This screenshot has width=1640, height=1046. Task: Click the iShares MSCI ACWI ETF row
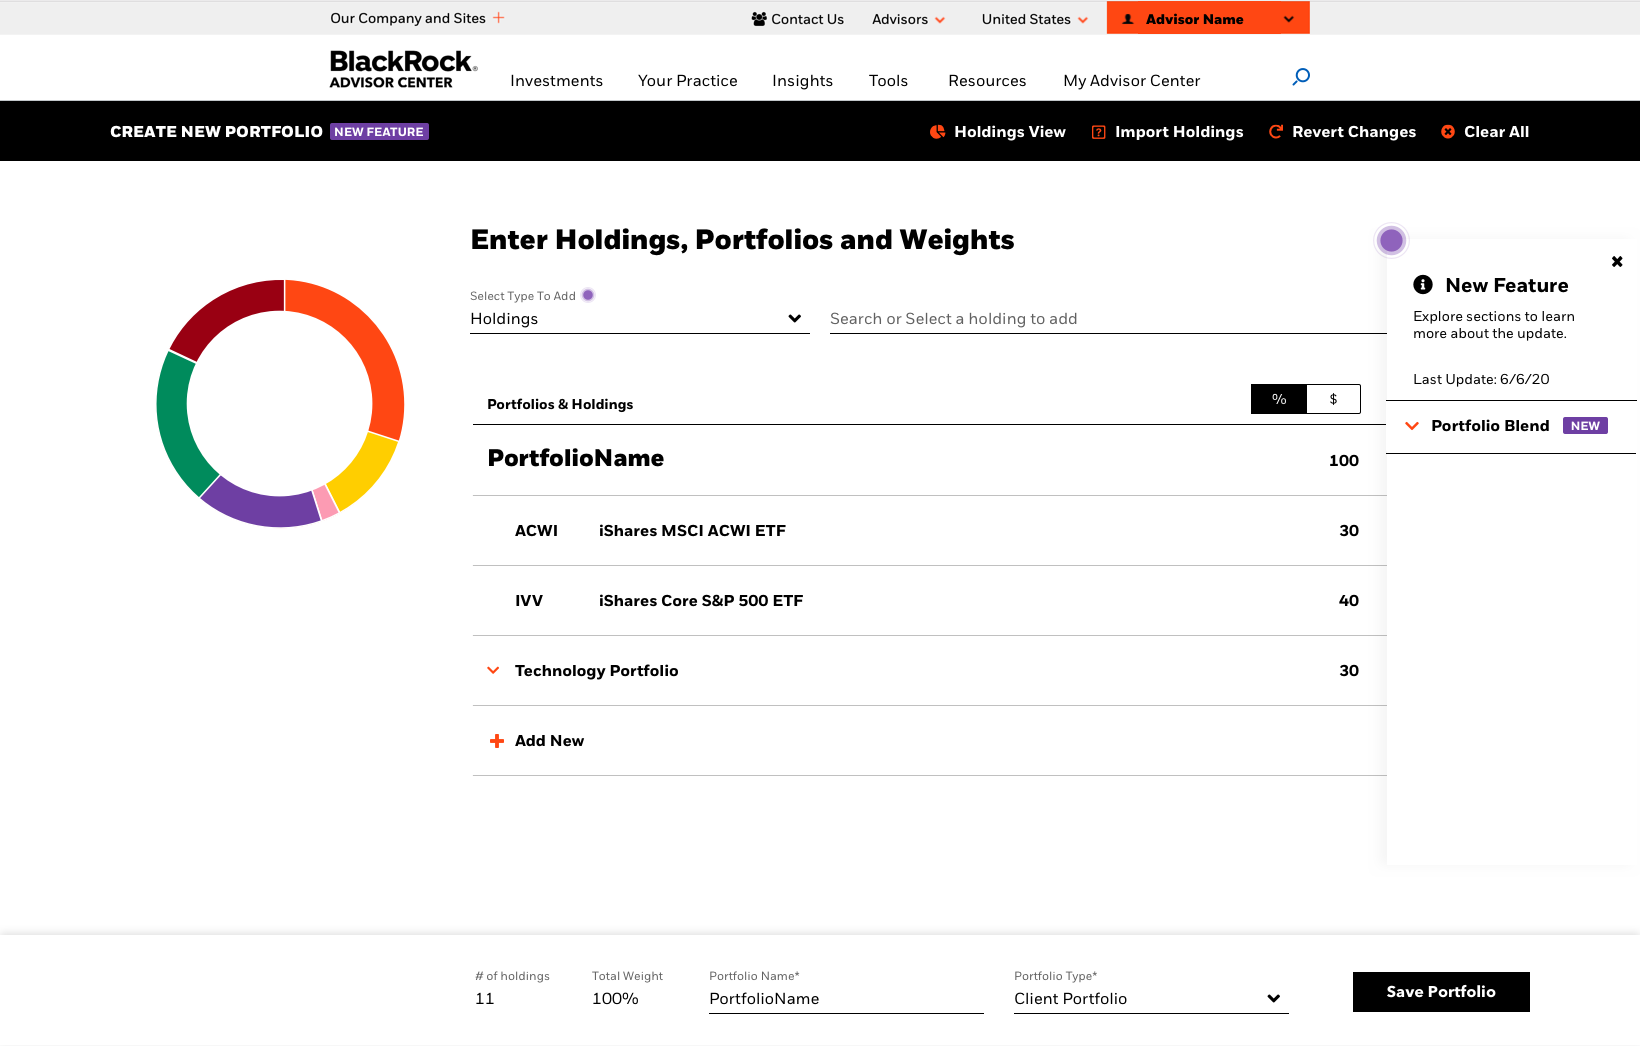point(930,531)
